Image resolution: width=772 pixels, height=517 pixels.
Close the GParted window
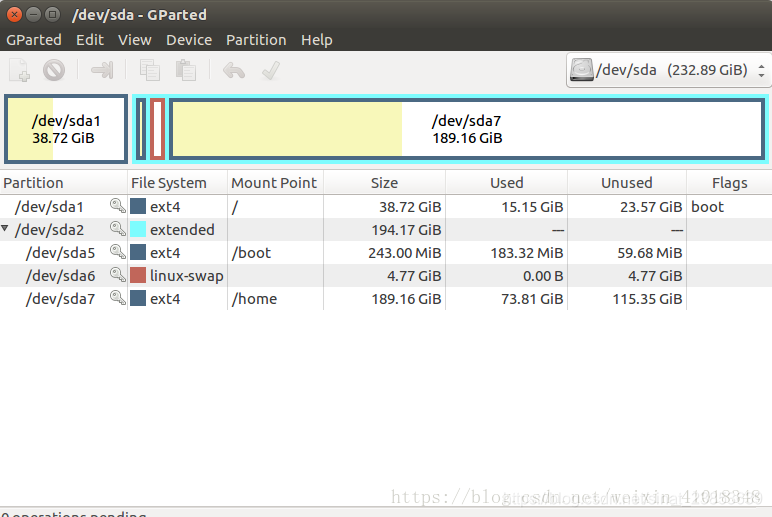(x=14, y=14)
